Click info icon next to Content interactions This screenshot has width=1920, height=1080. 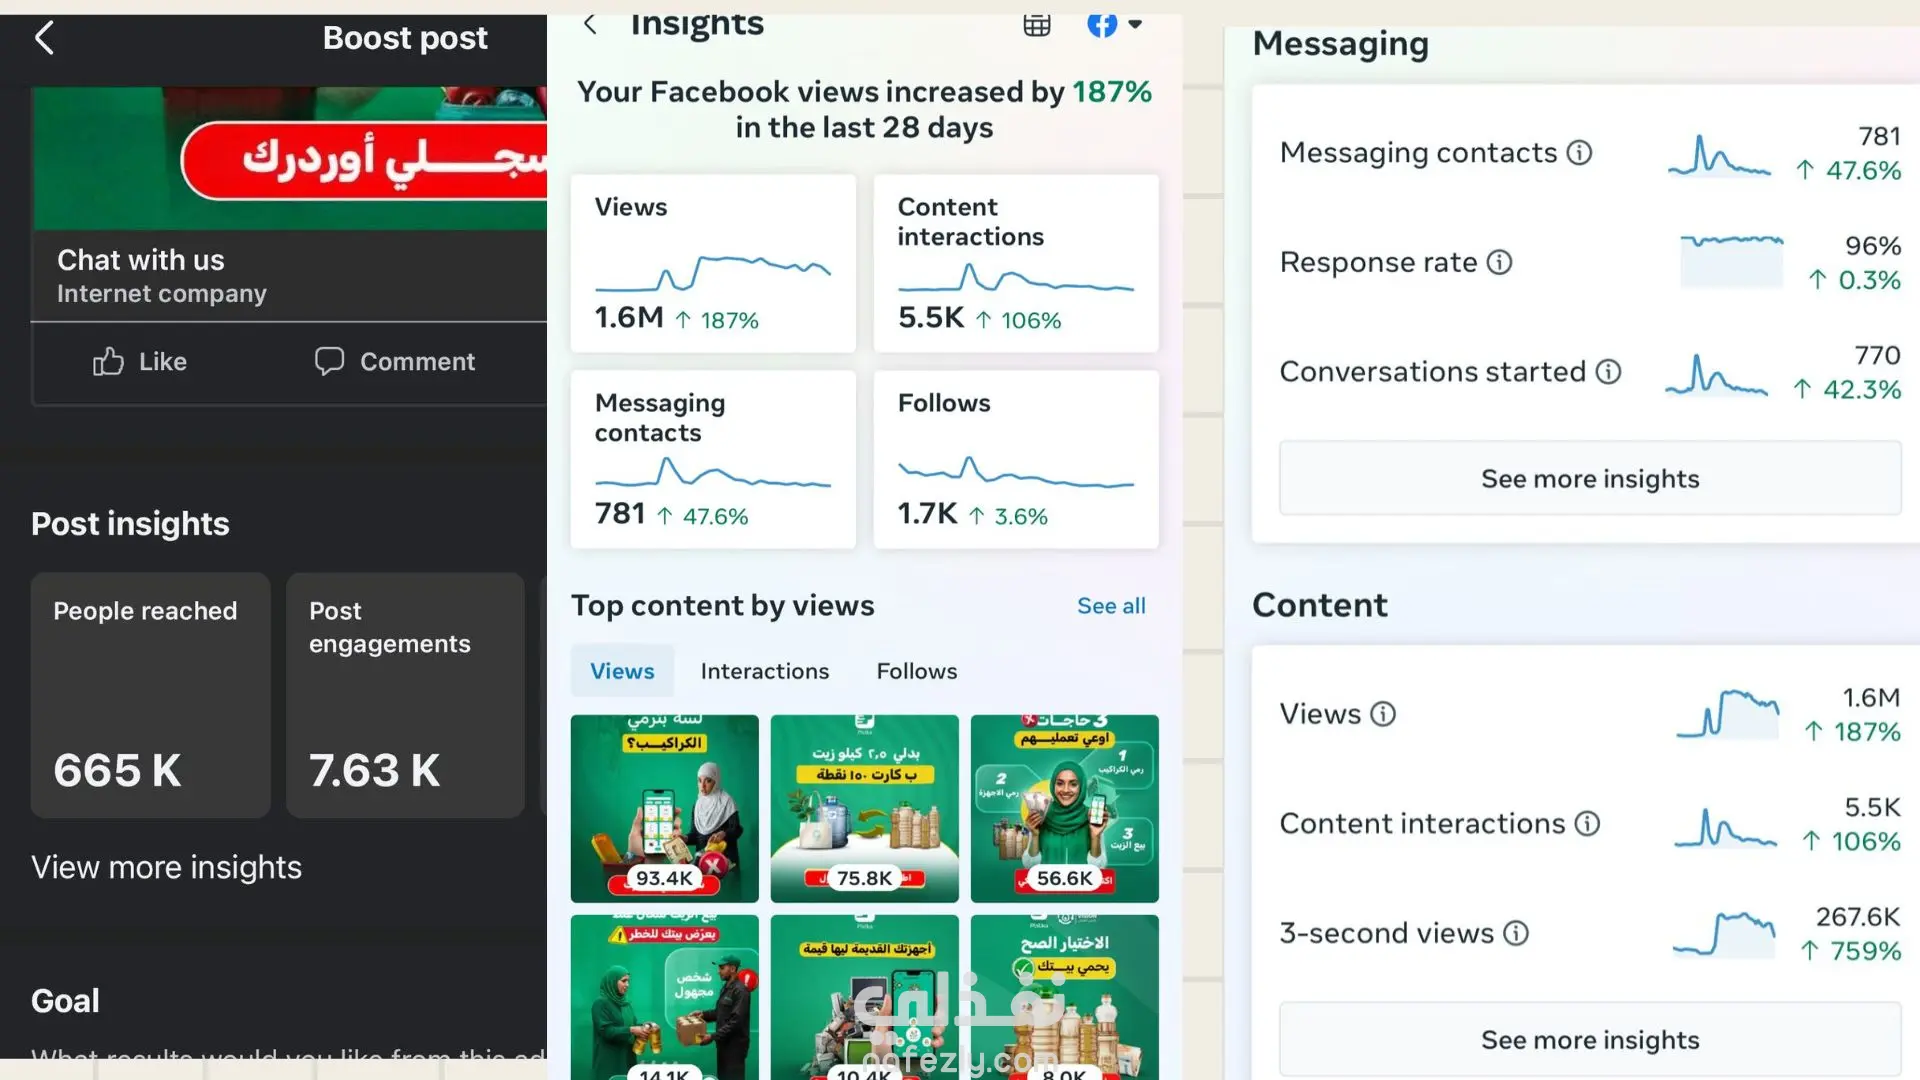click(1587, 824)
